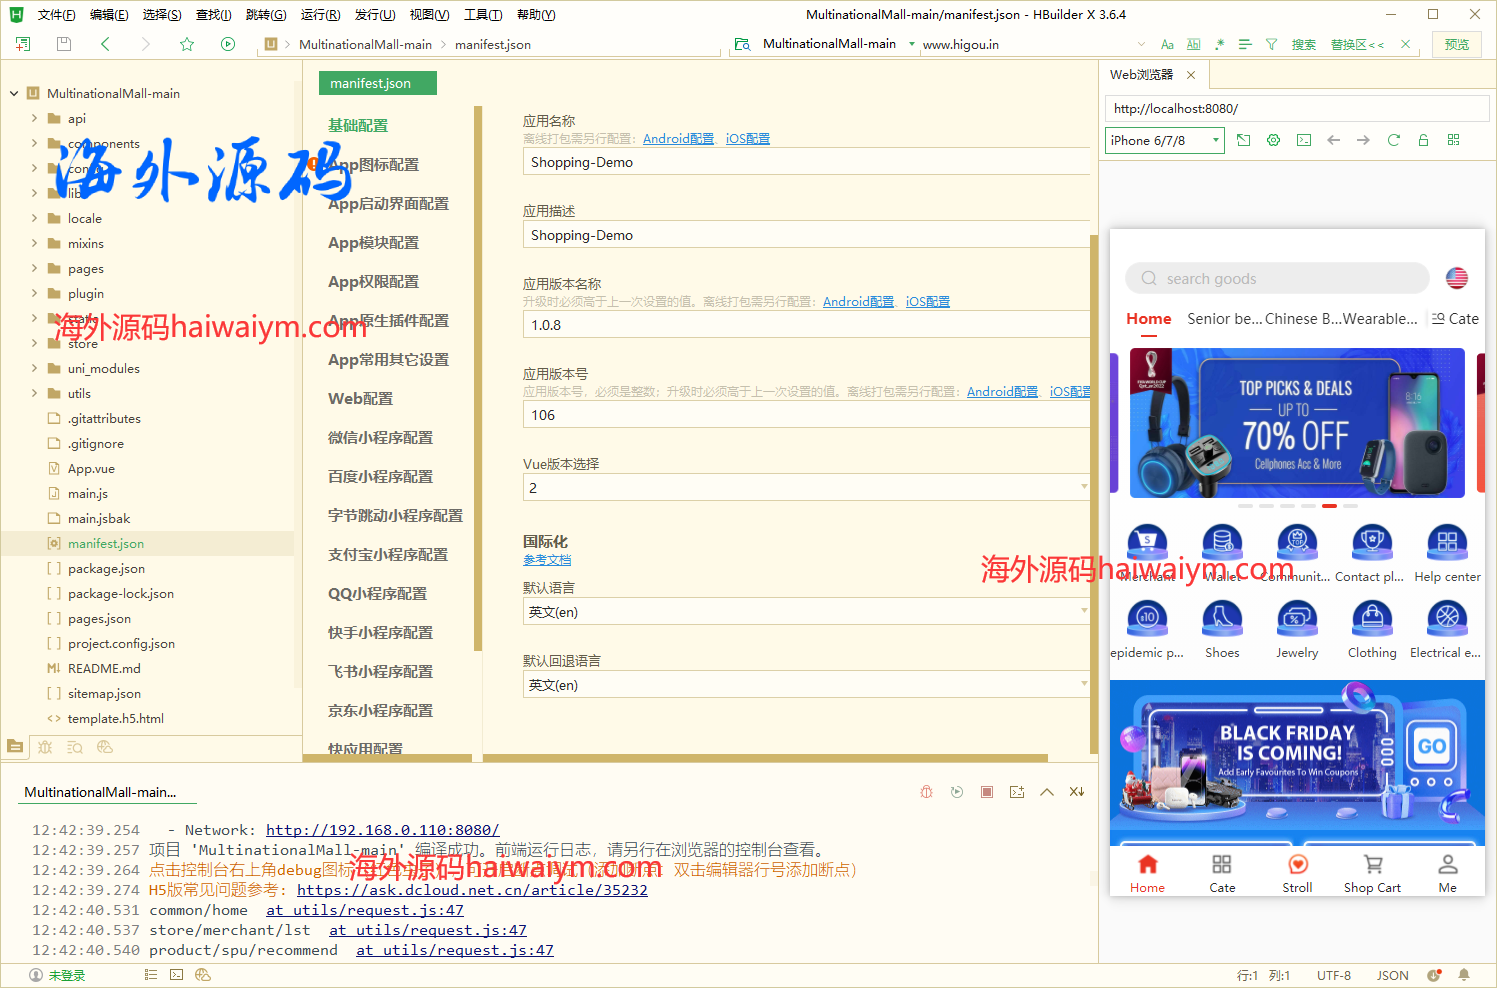Image resolution: width=1497 pixels, height=988 pixels.
Task: Select the Web配置 settings tab
Action: coord(360,399)
